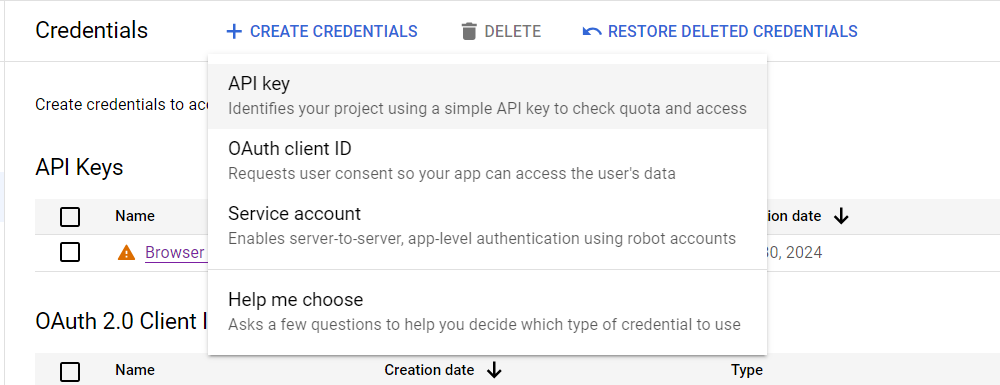Click OAuth table Name column header

(135, 370)
